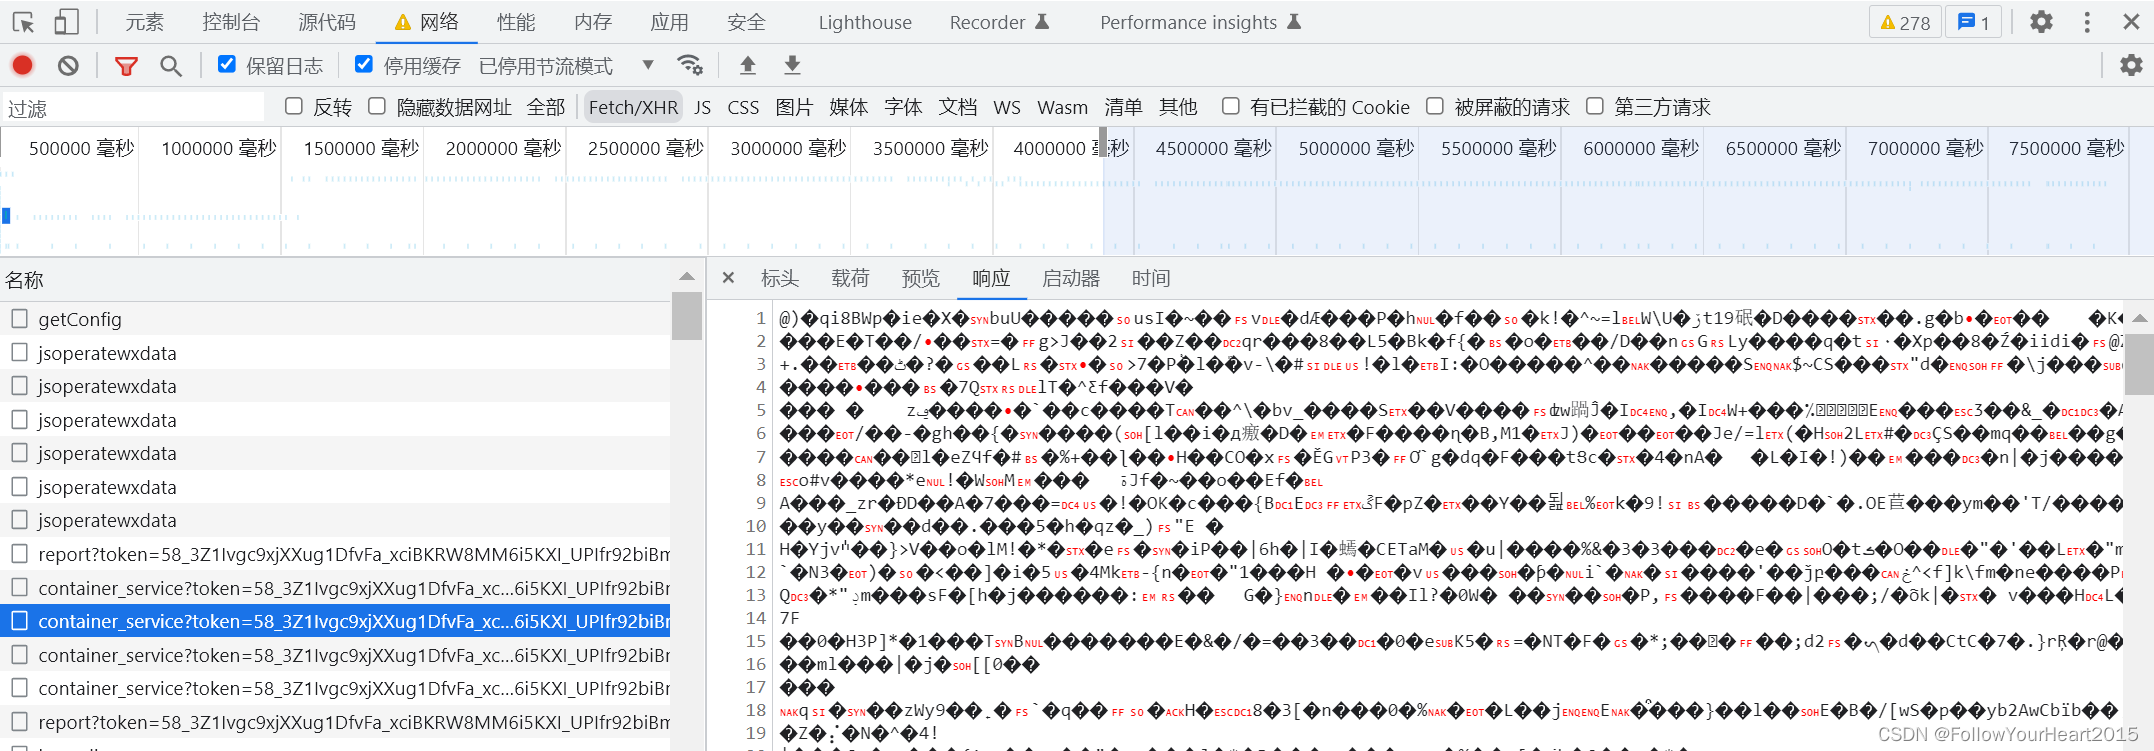Focus the 过滤 filter text field
This screenshot has width=2154, height=751.
tap(133, 107)
